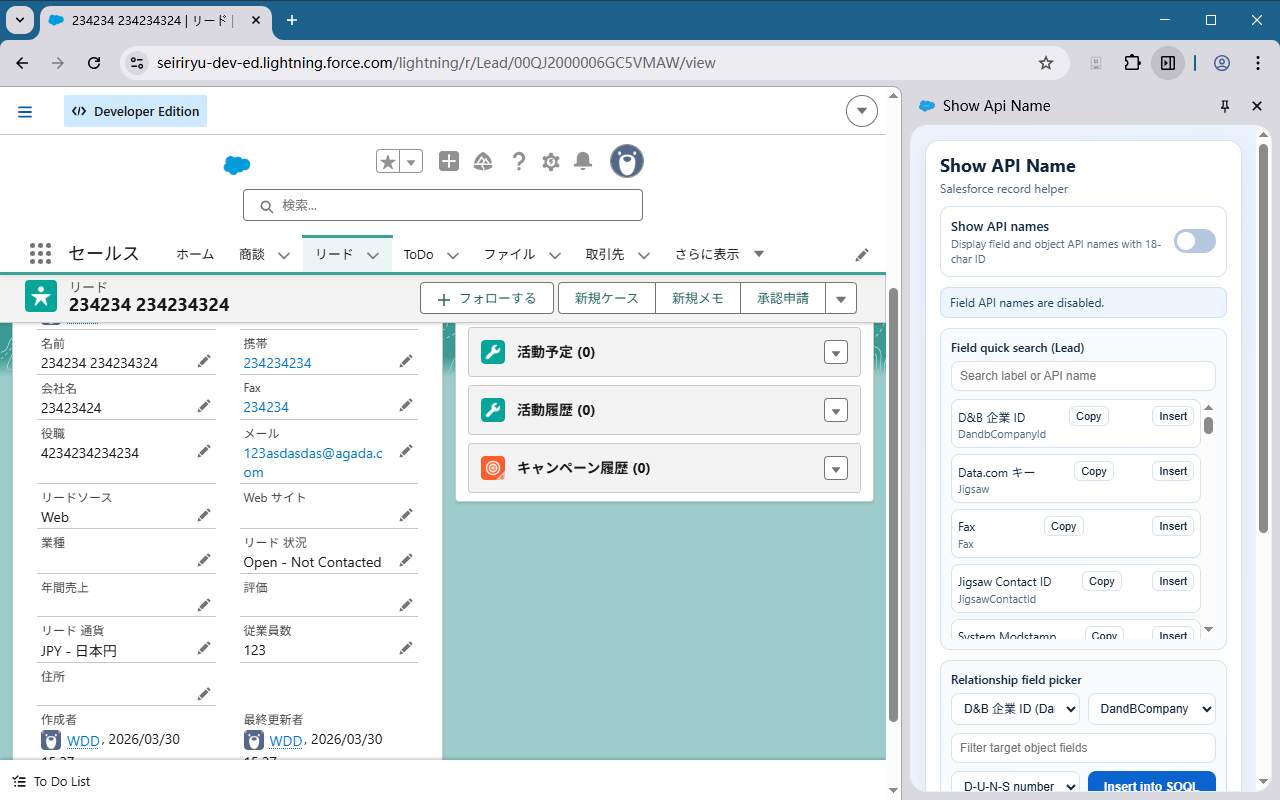Screen dimensions: 1280x800
Task: Click the favorites star icon
Action: point(388,161)
